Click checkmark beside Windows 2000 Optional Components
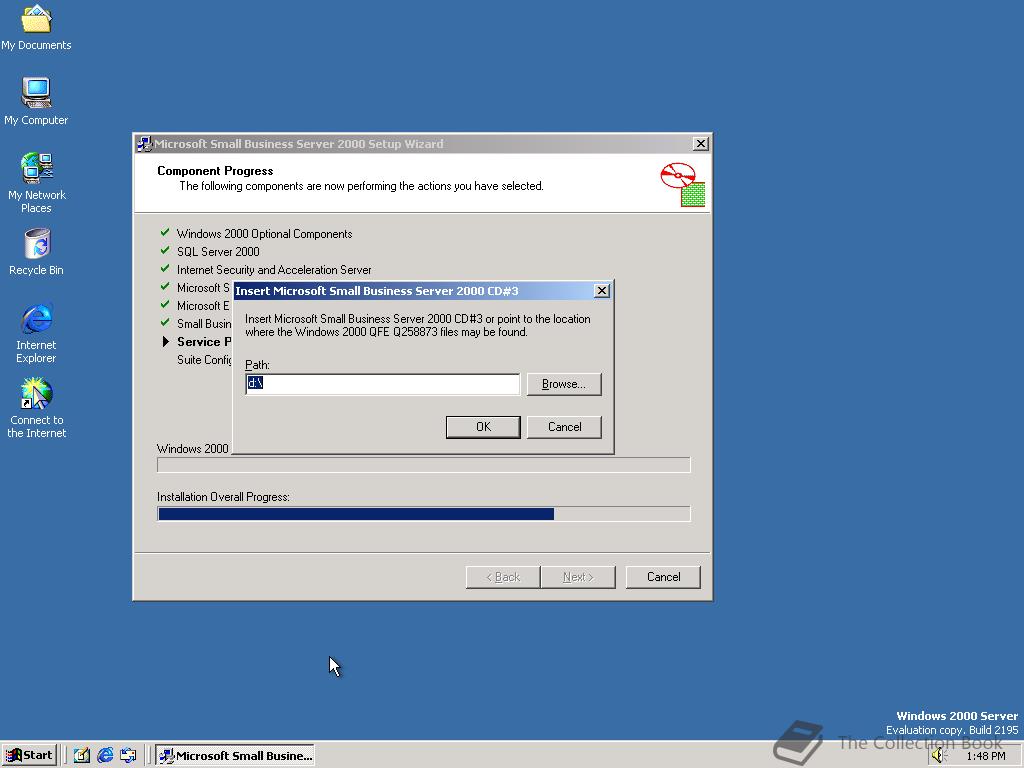1024x768 pixels. [x=165, y=232]
